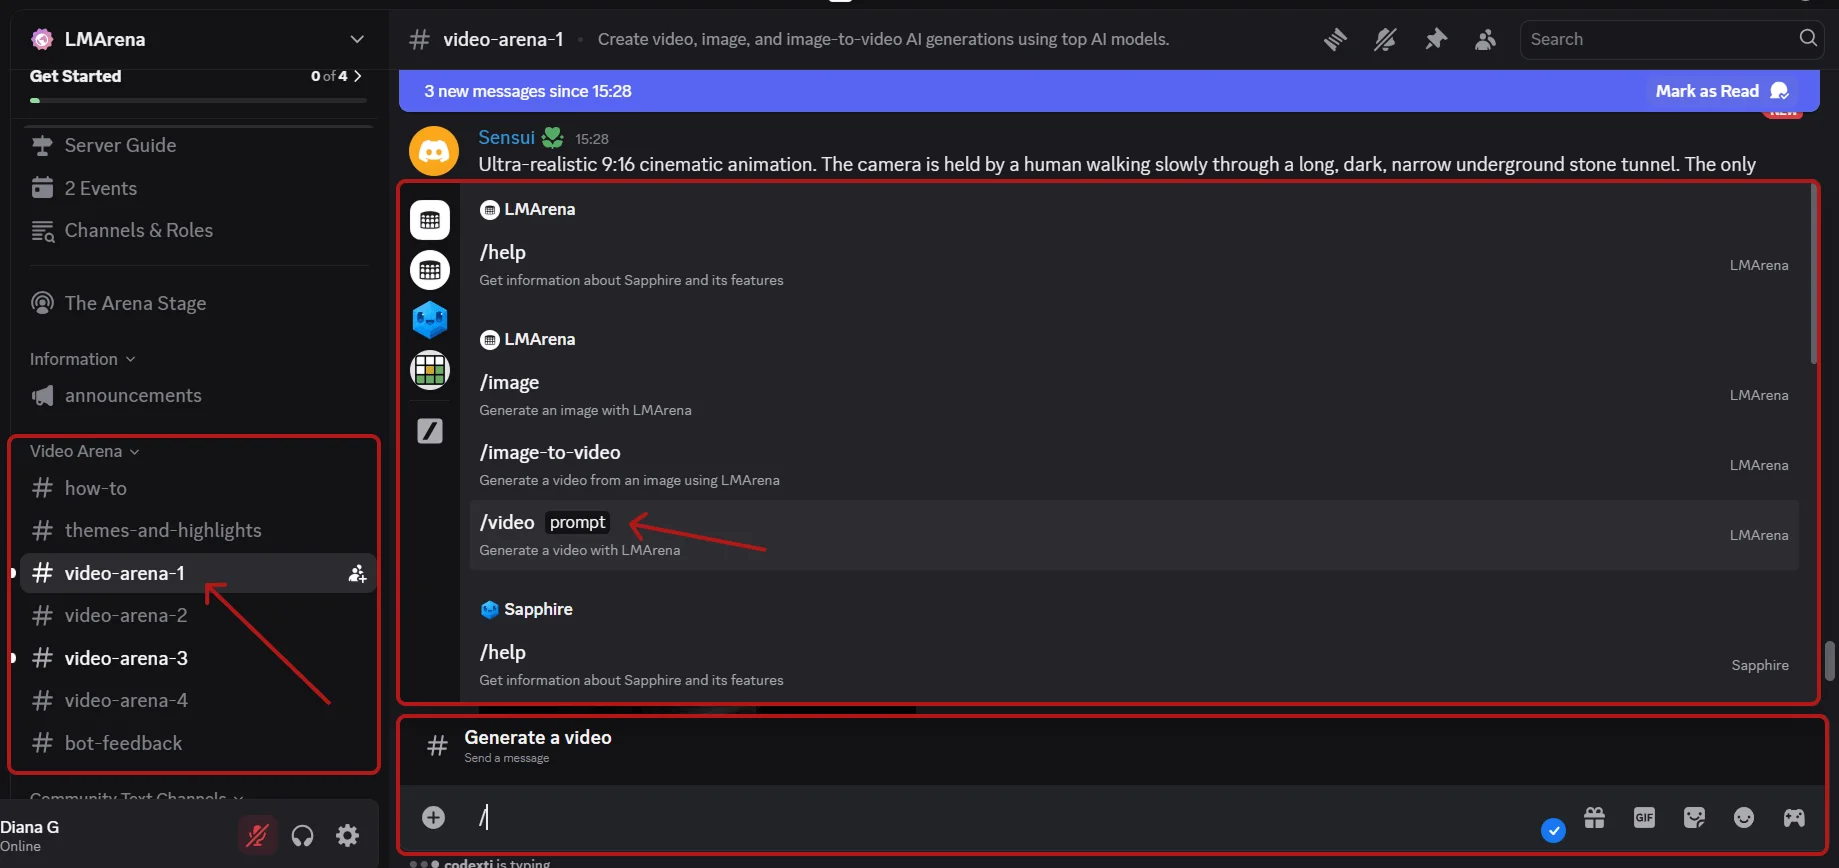The height and width of the screenshot is (868, 1839).
Task: Open the gift icon in message box
Action: (x=1594, y=818)
